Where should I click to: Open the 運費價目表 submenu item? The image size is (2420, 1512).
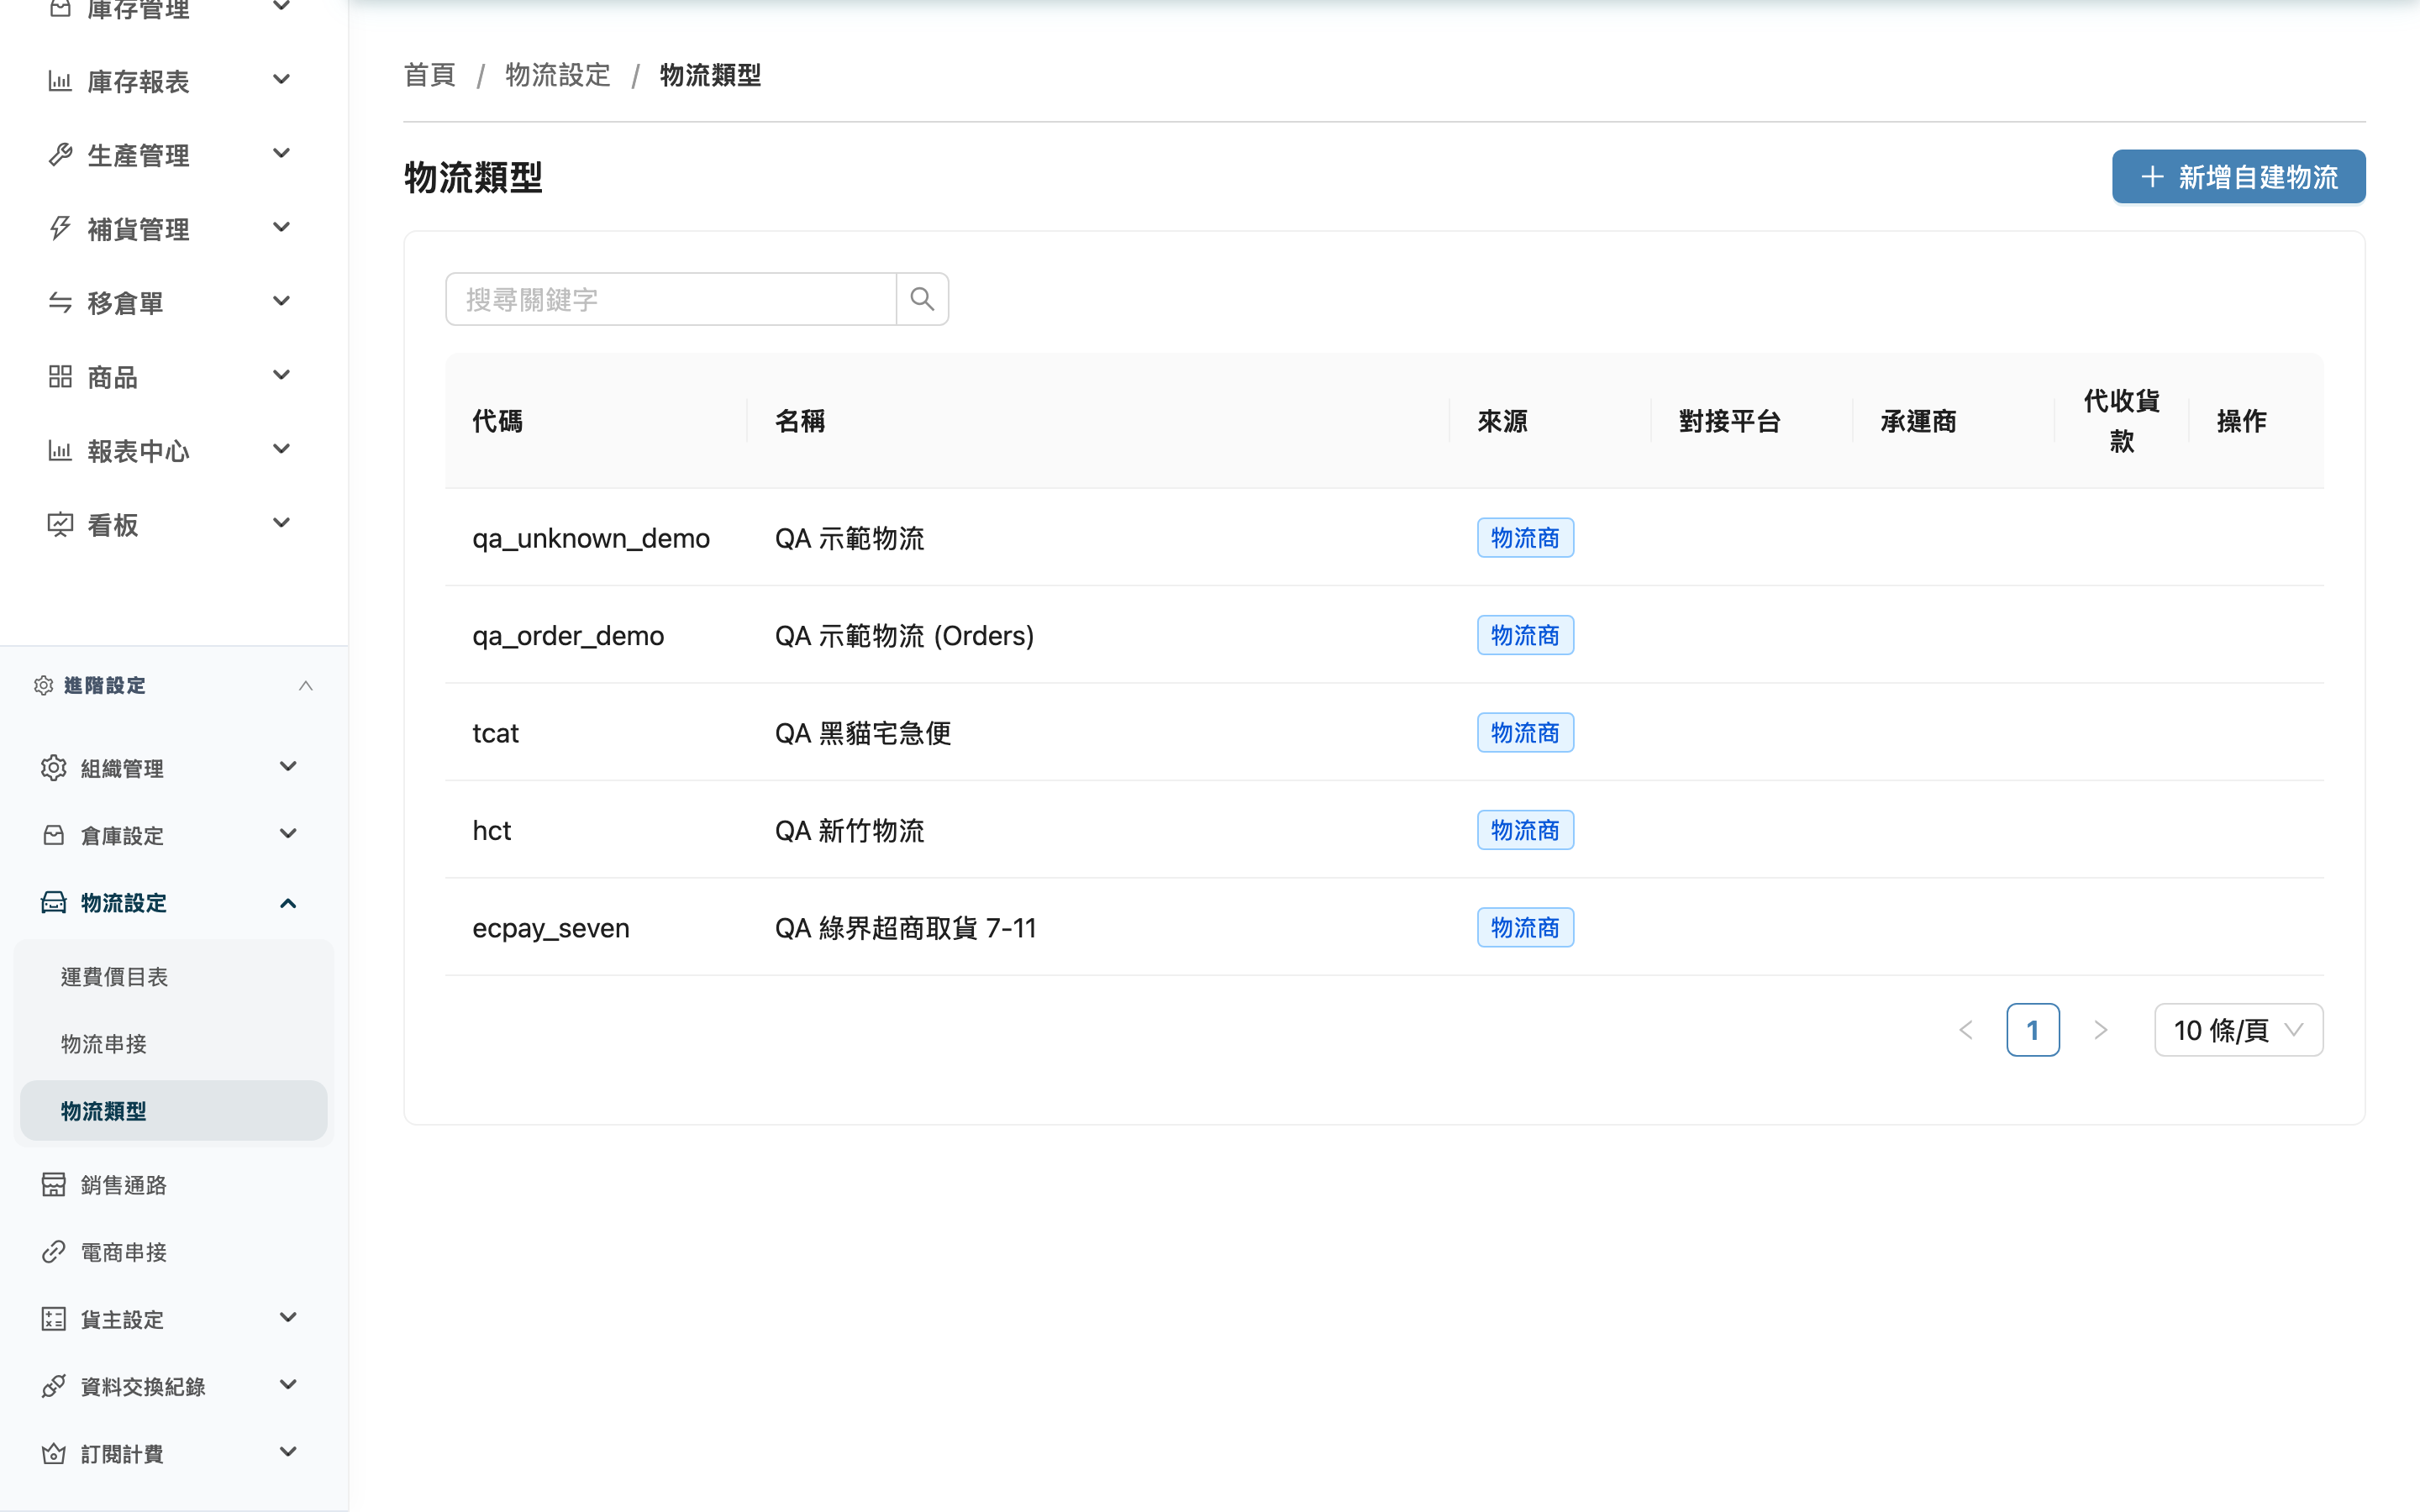(x=174, y=977)
